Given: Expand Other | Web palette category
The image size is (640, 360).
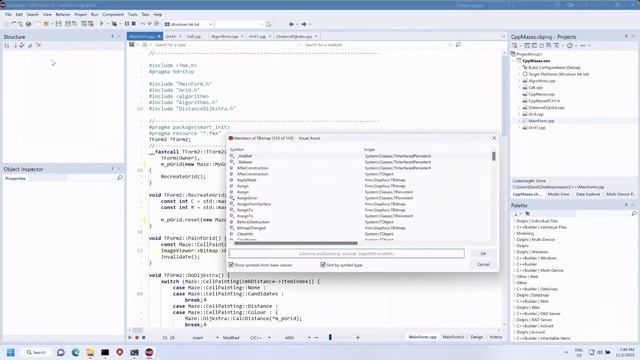Looking at the screenshot, I should (x=514, y=276).
